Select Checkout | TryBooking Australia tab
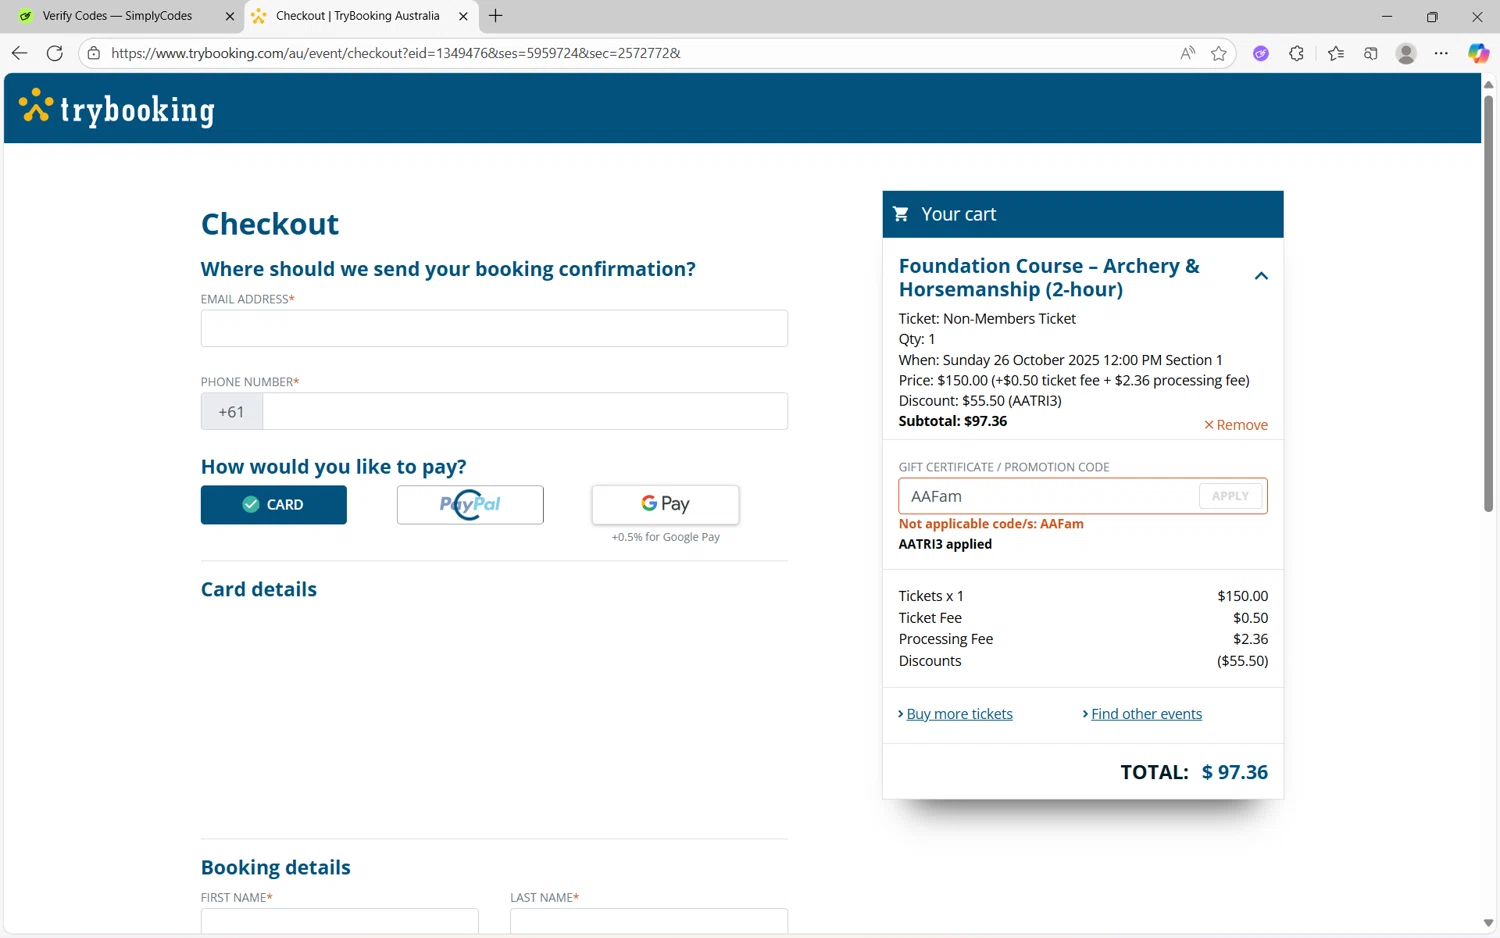 [357, 16]
